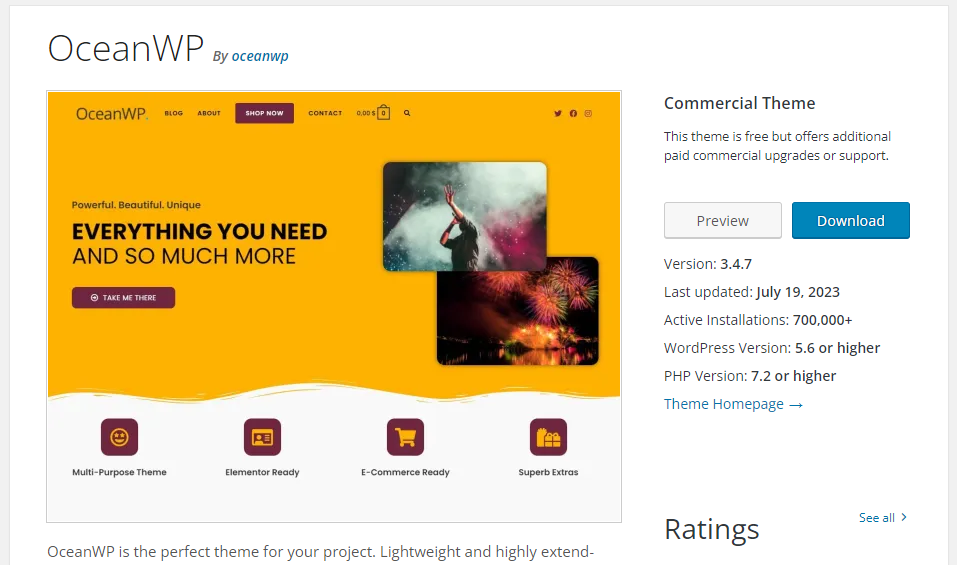Screen dimensions: 957x565
Task: Click the Multi-Purpose Theme label
Action: click(x=120, y=472)
